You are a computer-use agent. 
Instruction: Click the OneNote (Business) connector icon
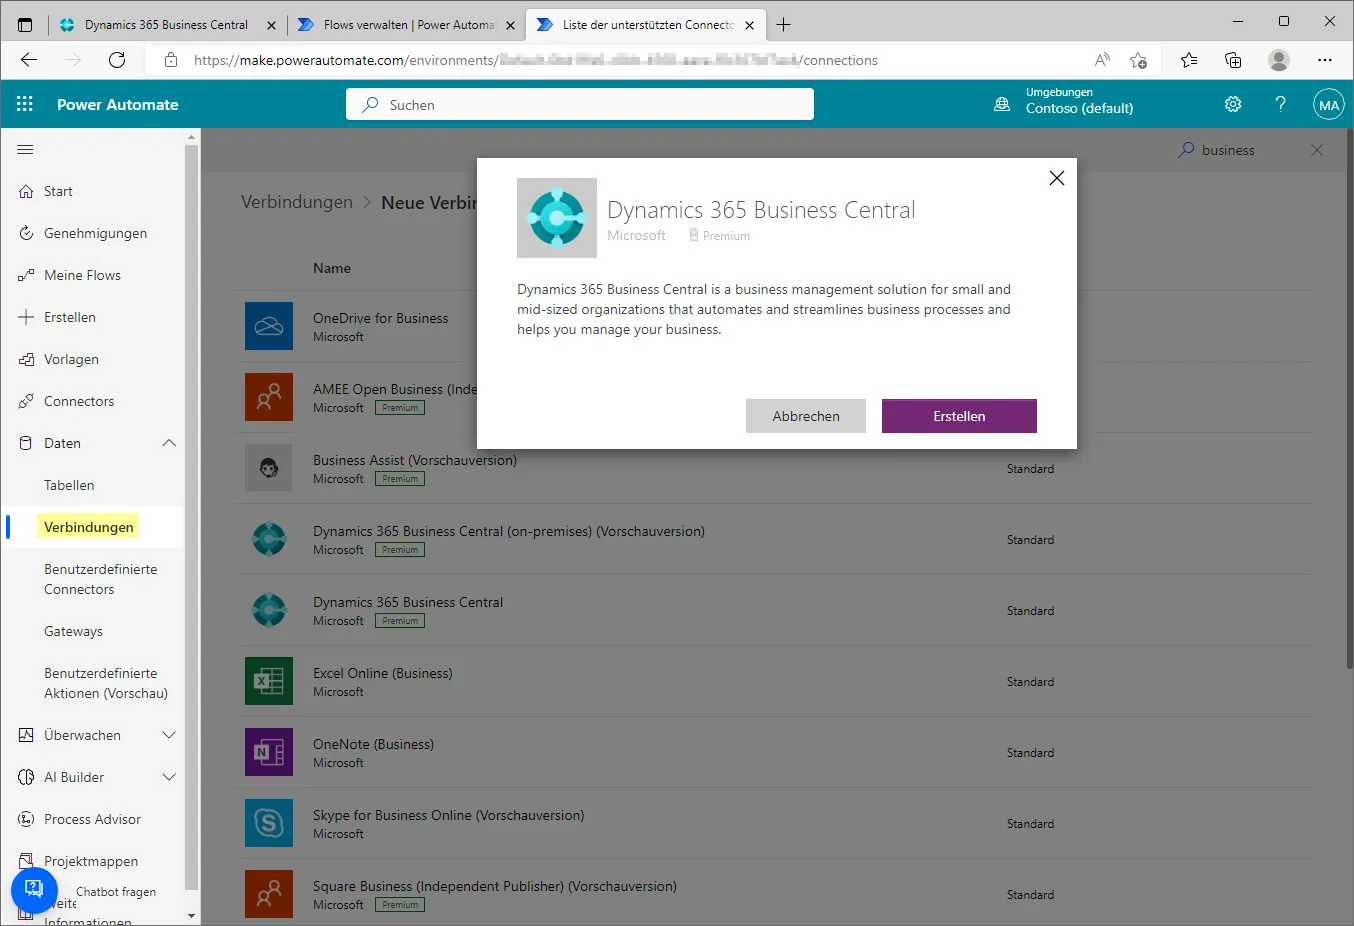click(269, 752)
